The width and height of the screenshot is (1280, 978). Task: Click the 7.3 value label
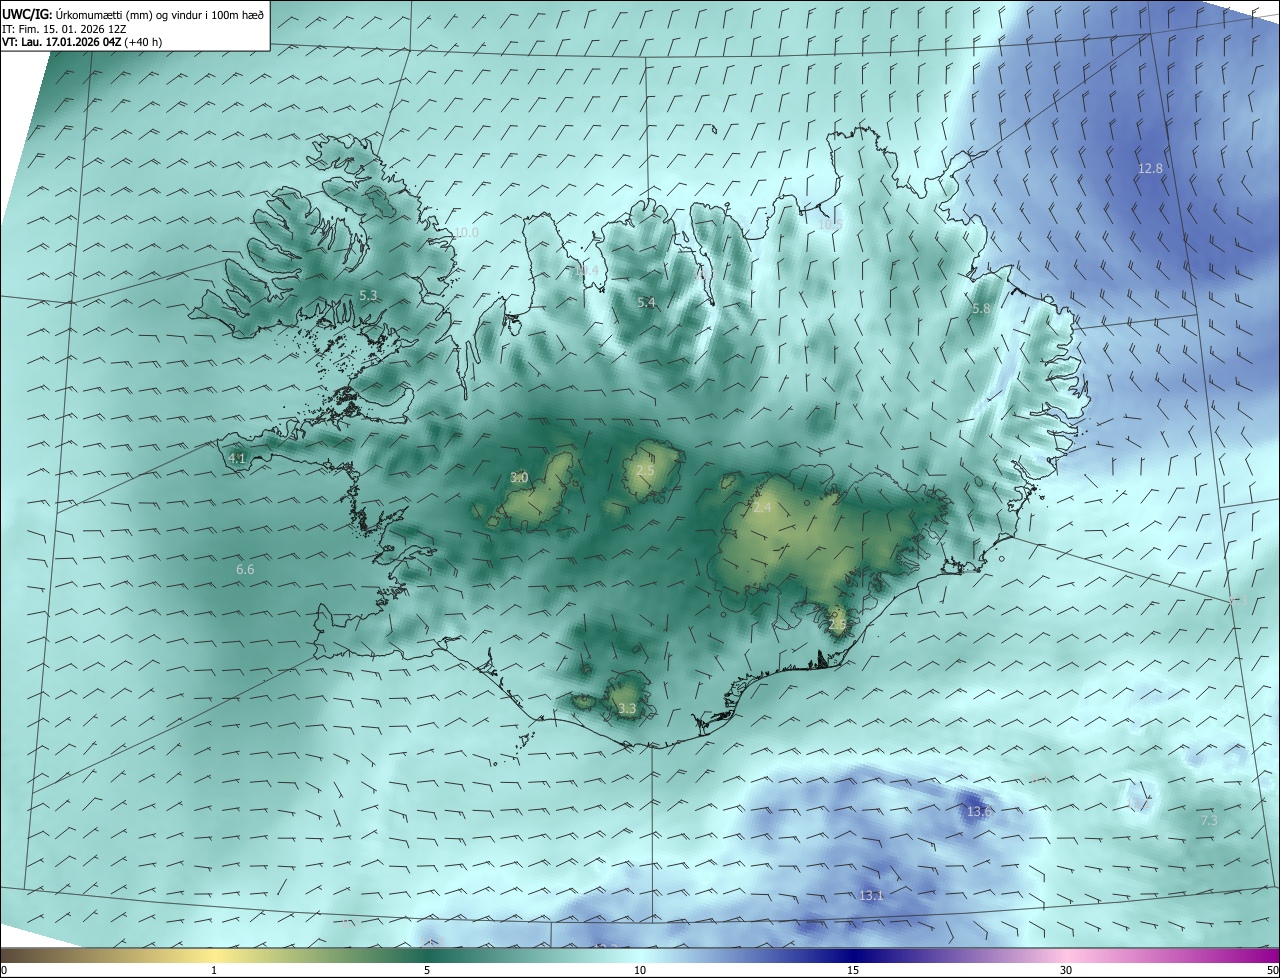coord(1209,820)
